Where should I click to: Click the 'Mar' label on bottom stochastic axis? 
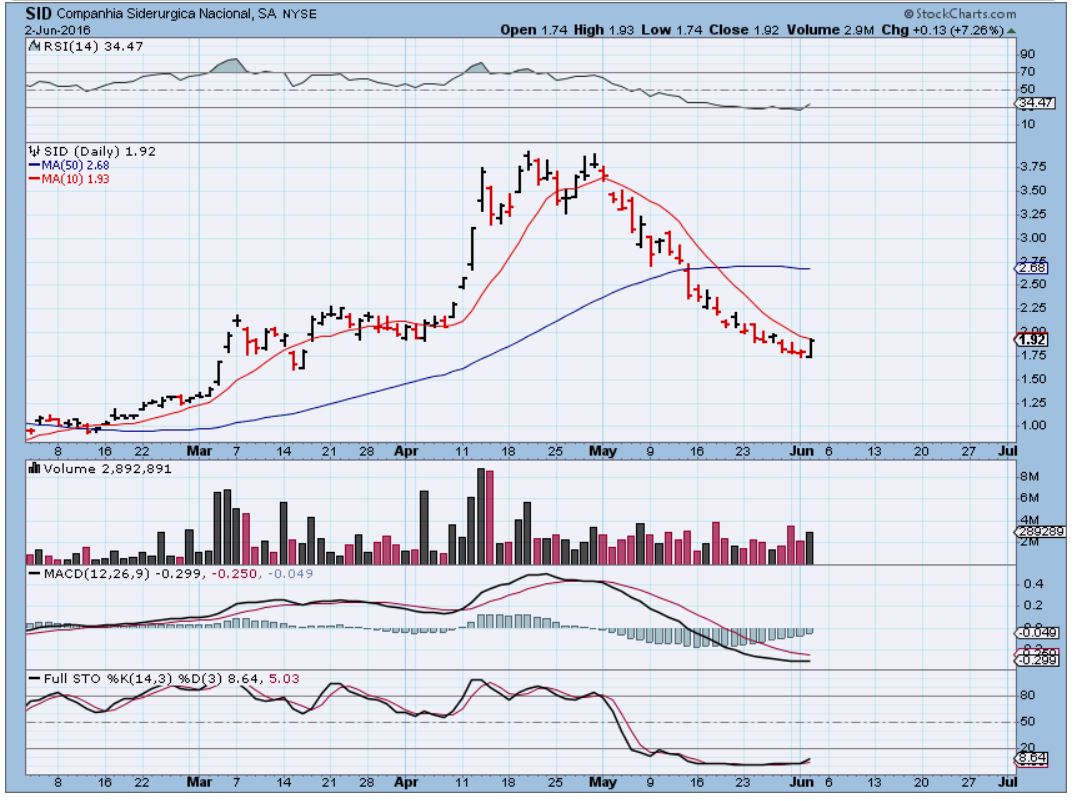pos(200,782)
